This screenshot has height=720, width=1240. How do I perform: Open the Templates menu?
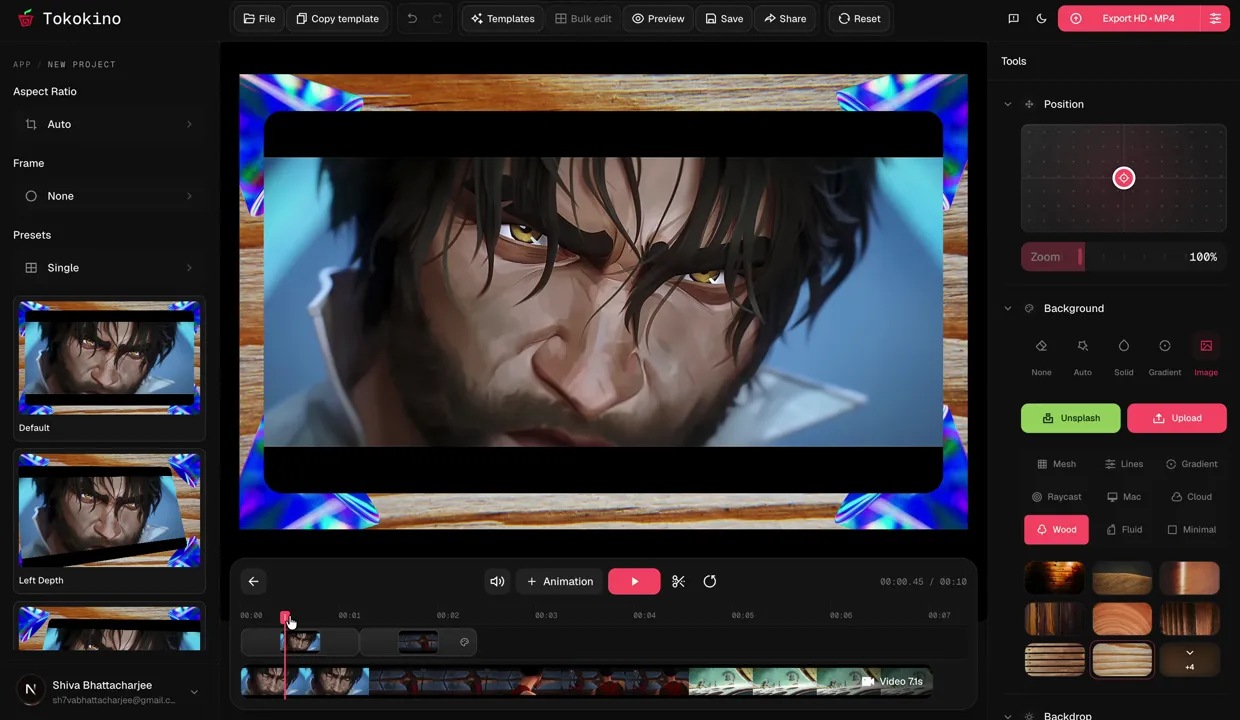502,18
